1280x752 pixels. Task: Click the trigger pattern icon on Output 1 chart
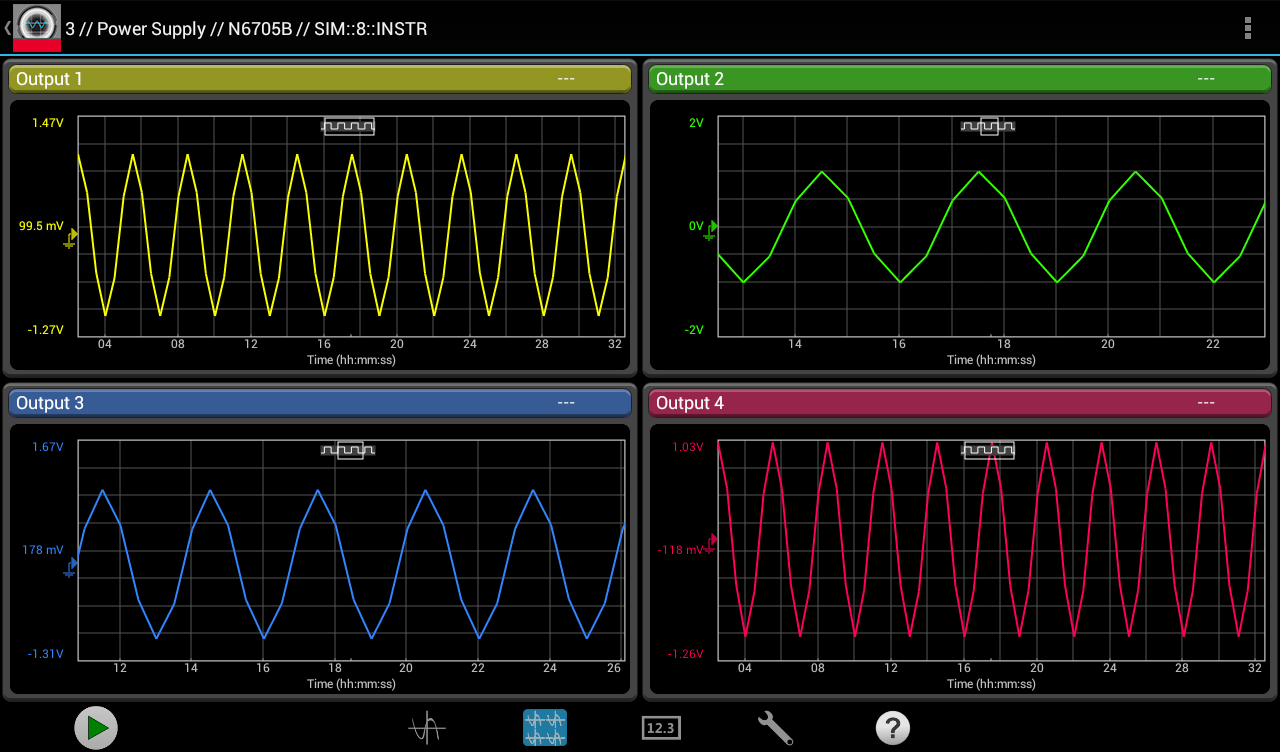[x=347, y=126]
